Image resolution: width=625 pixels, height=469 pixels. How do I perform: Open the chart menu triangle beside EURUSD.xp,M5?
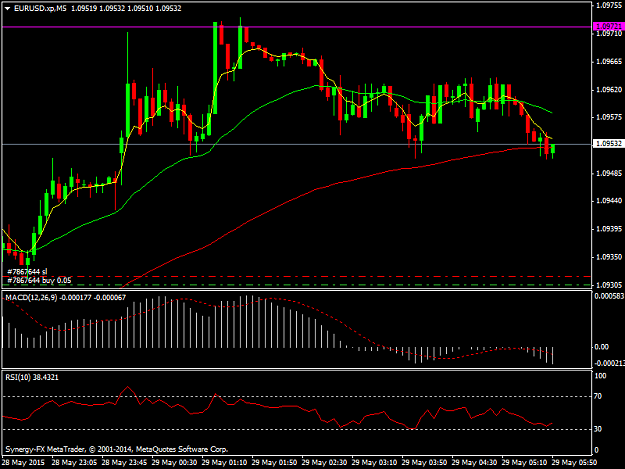[7, 8]
